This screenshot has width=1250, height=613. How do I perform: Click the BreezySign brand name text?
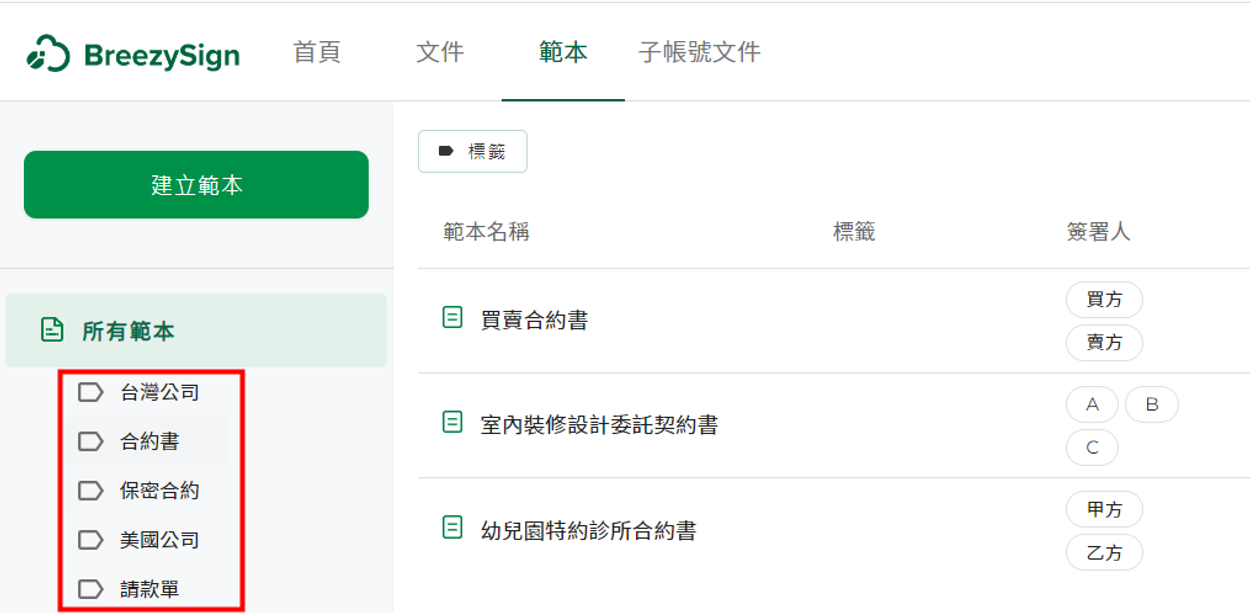(162, 55)
